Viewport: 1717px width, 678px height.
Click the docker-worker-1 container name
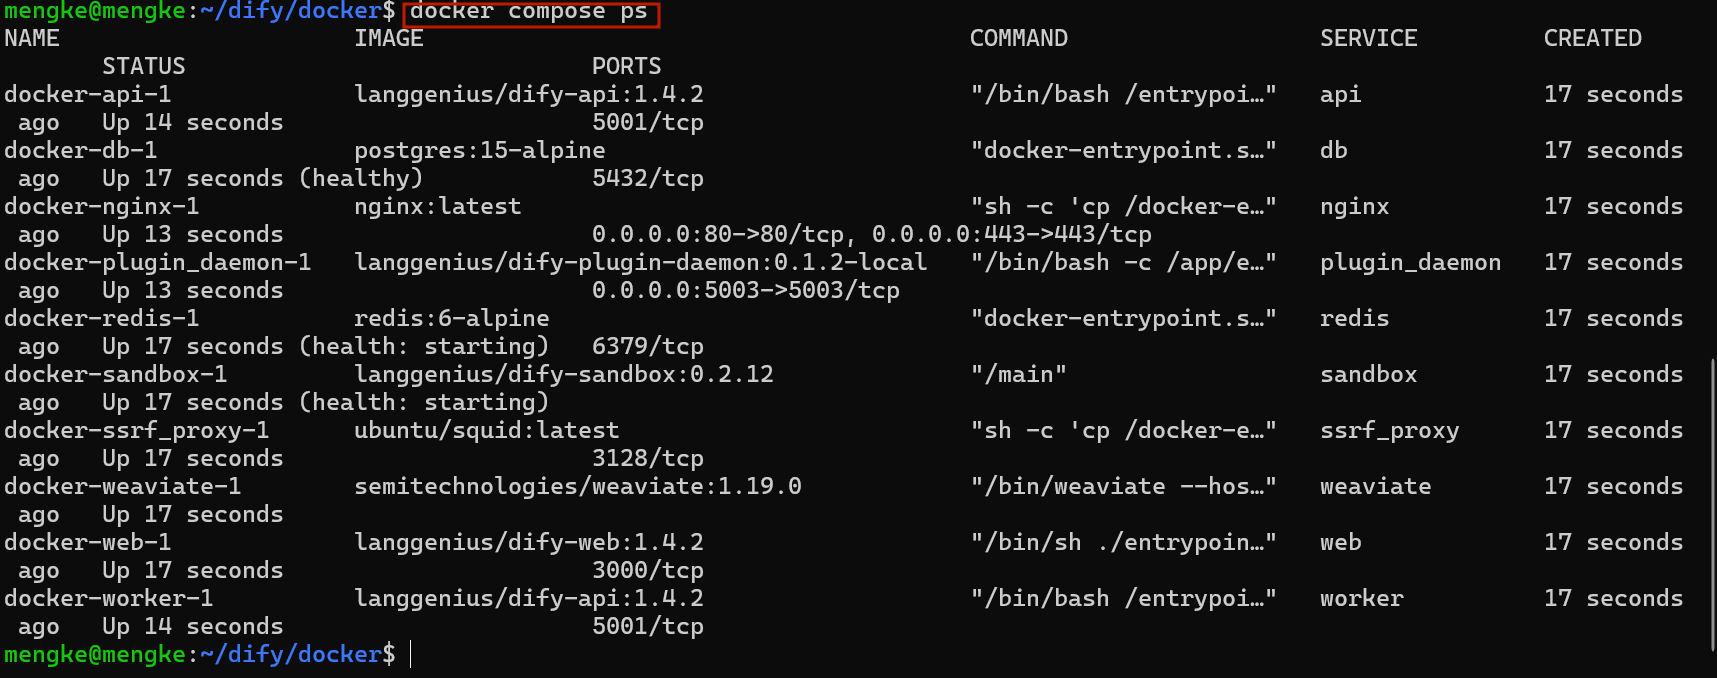108,598
